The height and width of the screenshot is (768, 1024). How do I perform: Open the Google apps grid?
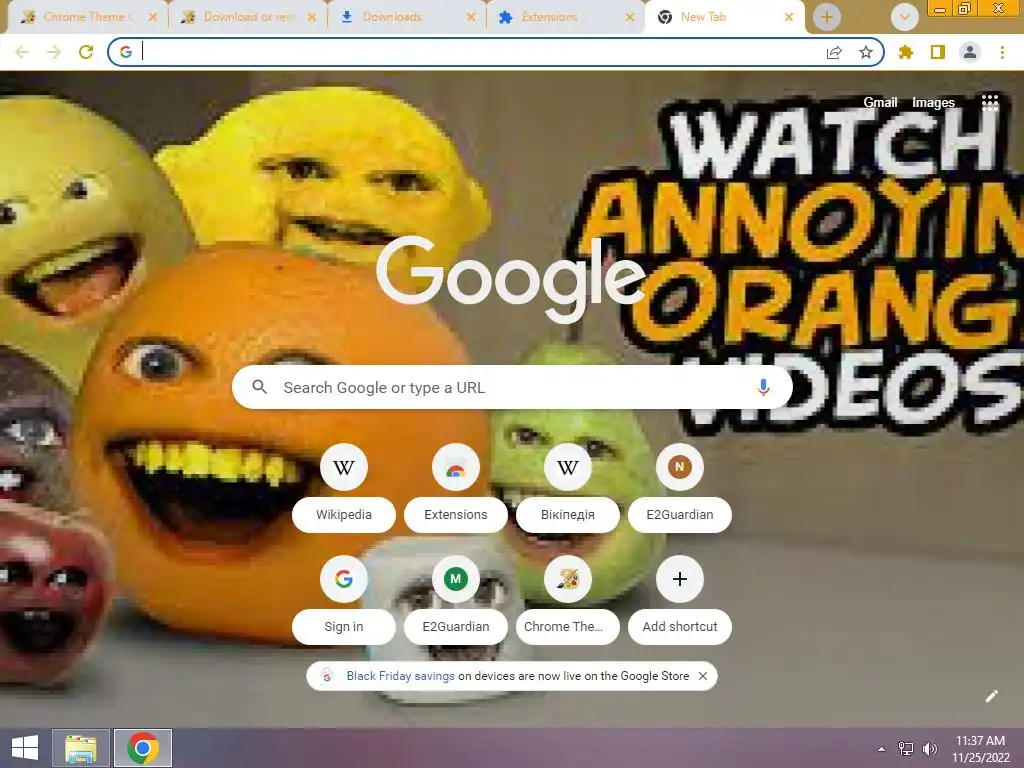990,103
